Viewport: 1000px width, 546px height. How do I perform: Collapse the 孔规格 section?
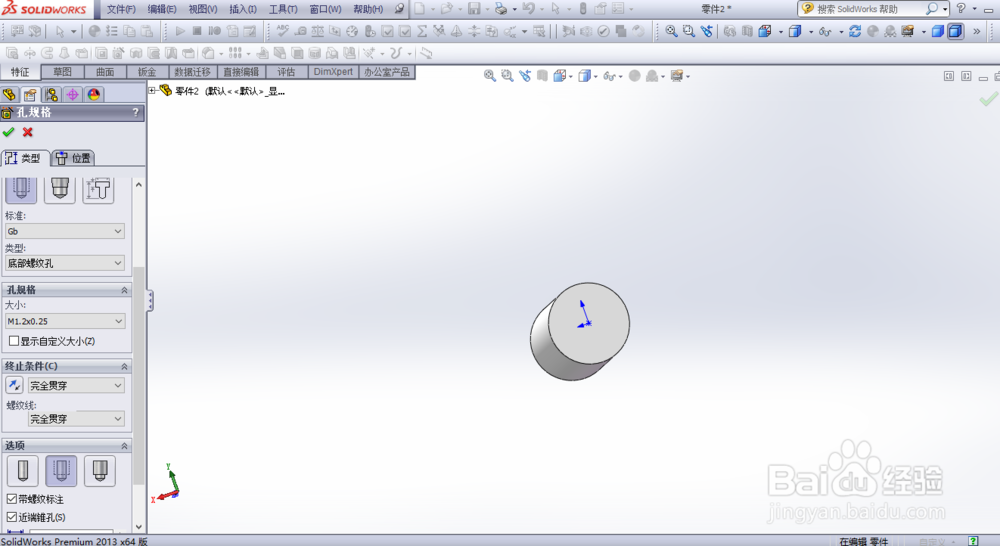point(124,290)
